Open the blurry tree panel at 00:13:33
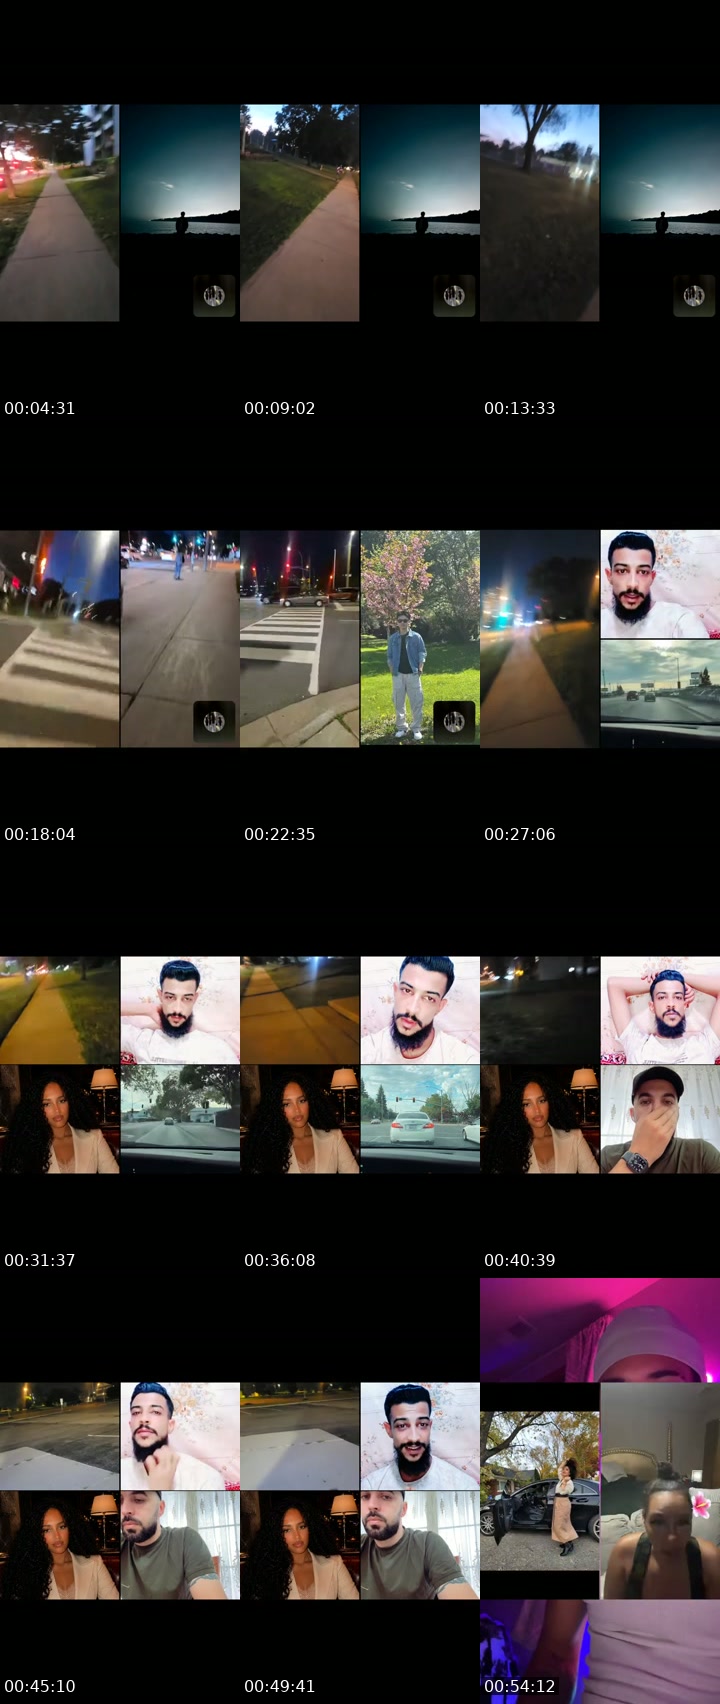 (540, 213)
